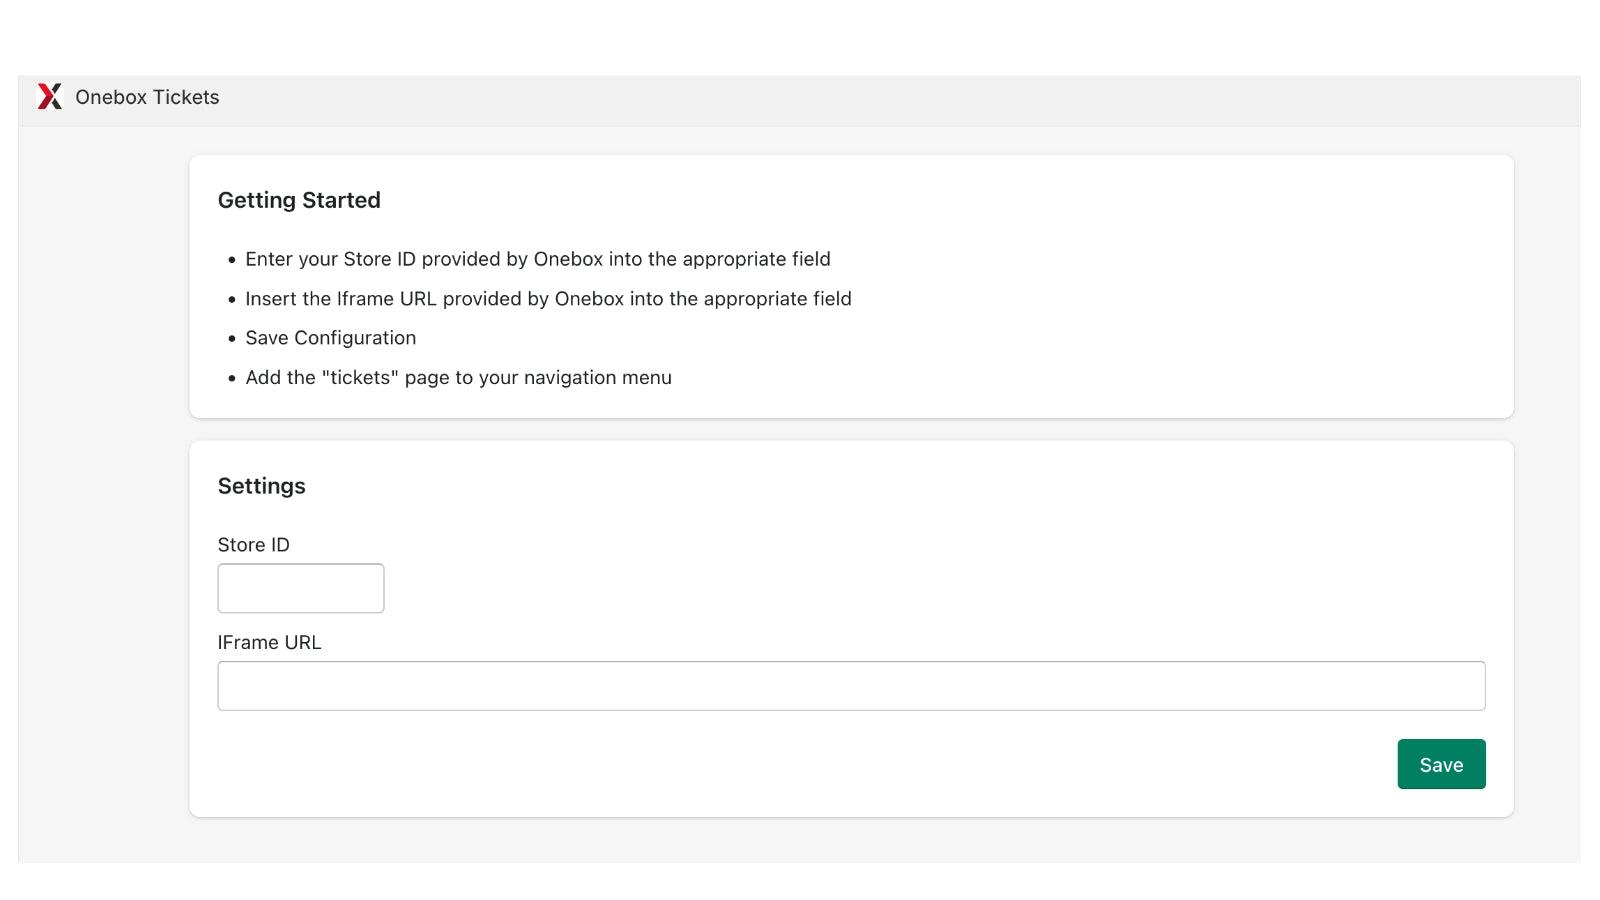Click the red X Onebox logo

tap(49, 97)
